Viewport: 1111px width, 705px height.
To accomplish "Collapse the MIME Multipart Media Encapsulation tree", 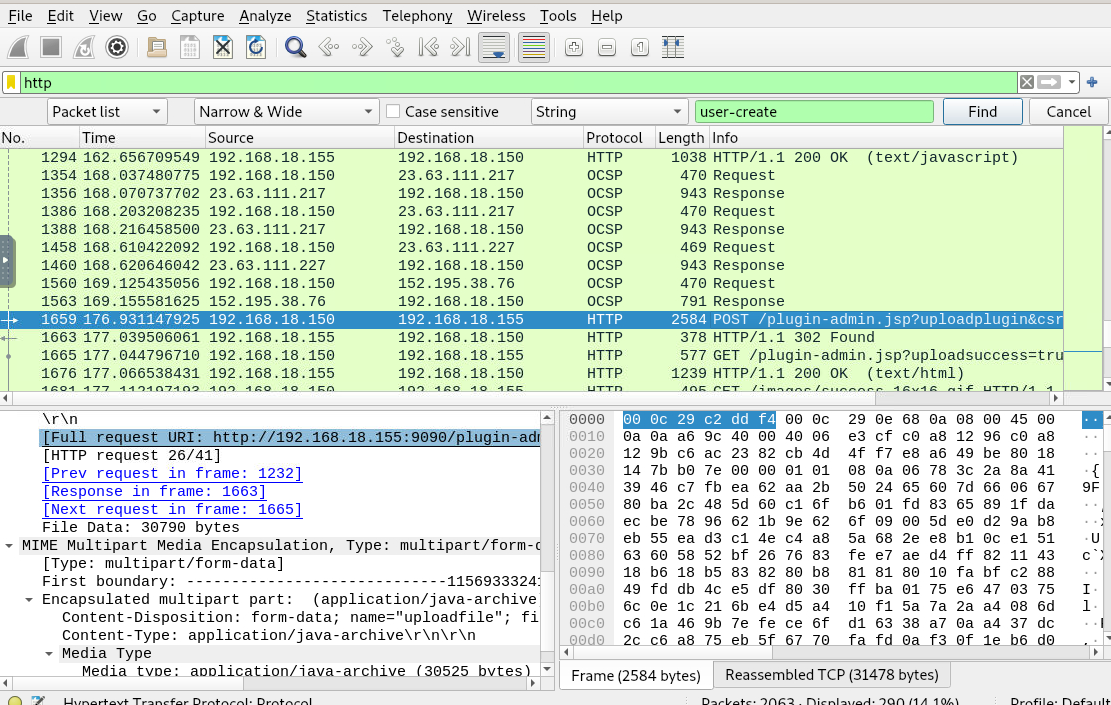I will (x=10, y=546).
